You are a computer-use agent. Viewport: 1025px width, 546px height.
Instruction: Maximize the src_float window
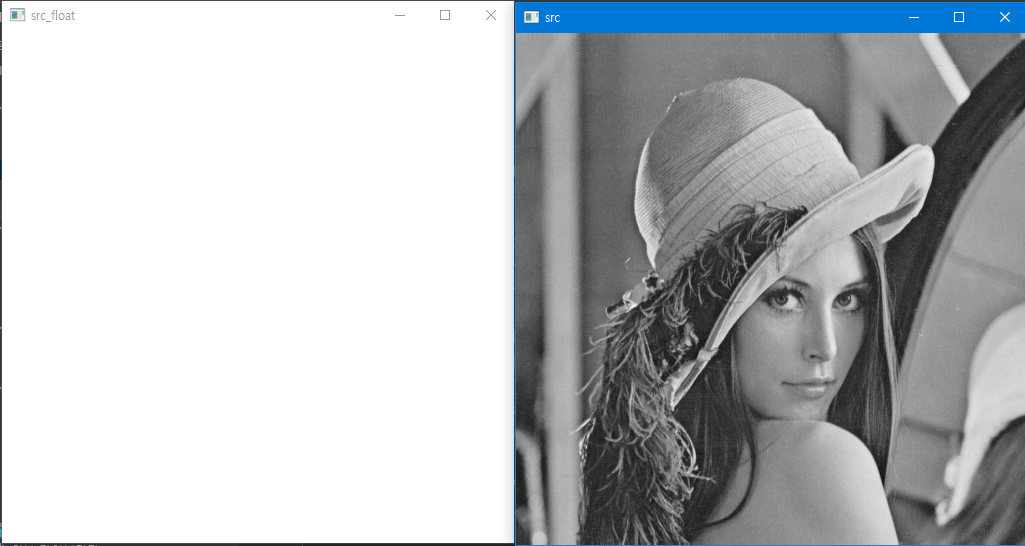click(x=445, y=15)
